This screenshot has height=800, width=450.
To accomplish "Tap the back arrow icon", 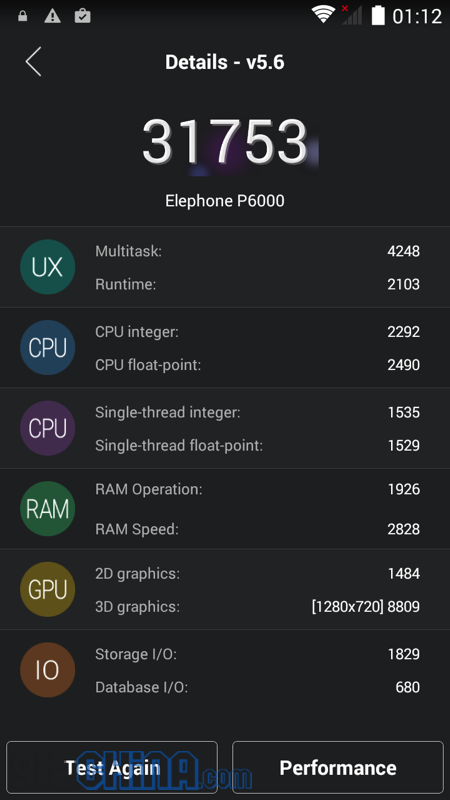I will pos(34,62).
